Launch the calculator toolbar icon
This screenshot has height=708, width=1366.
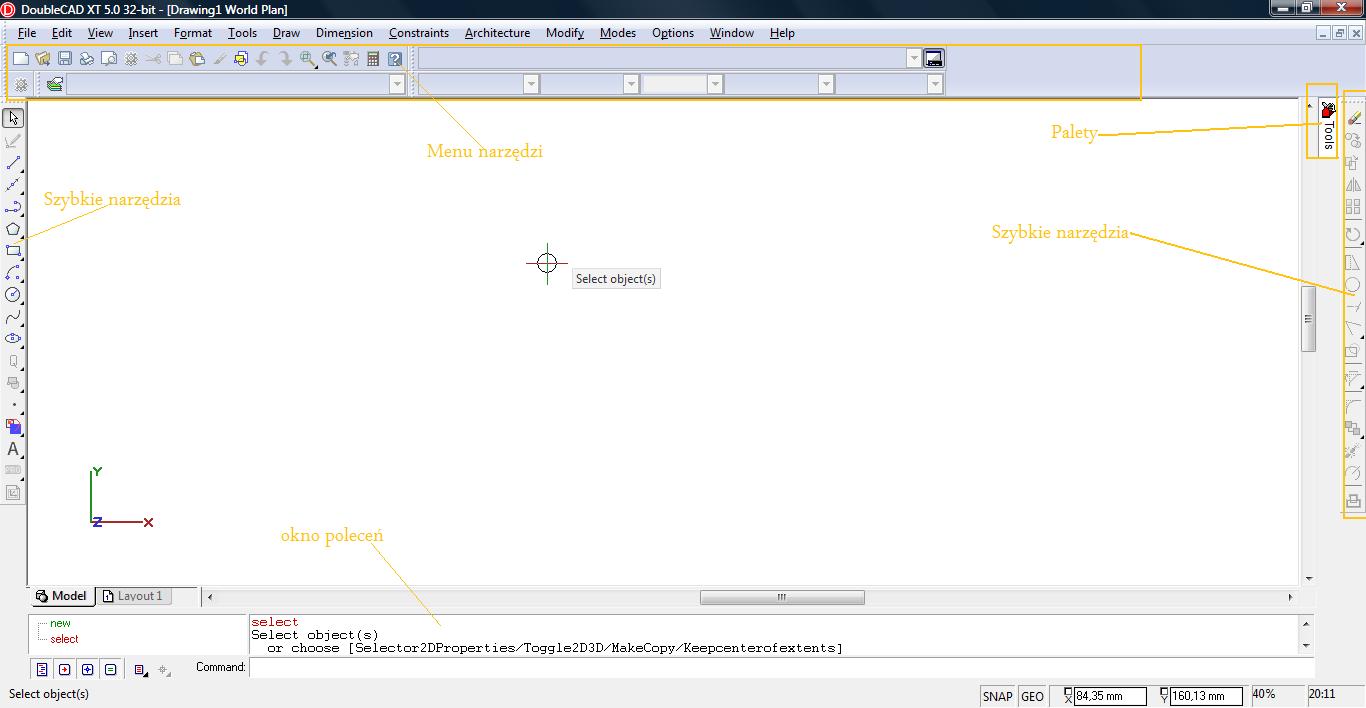(x=373, y=59)
